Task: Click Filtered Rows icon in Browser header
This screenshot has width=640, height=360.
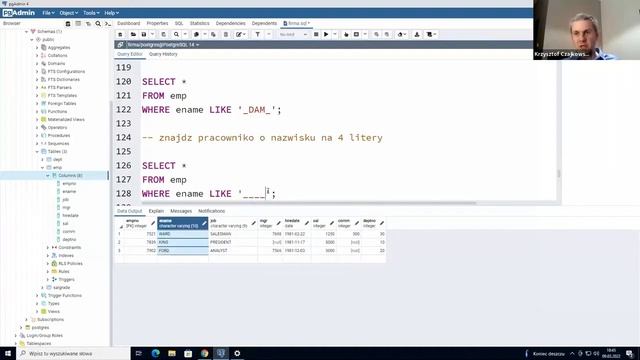Action: (88, 24)
